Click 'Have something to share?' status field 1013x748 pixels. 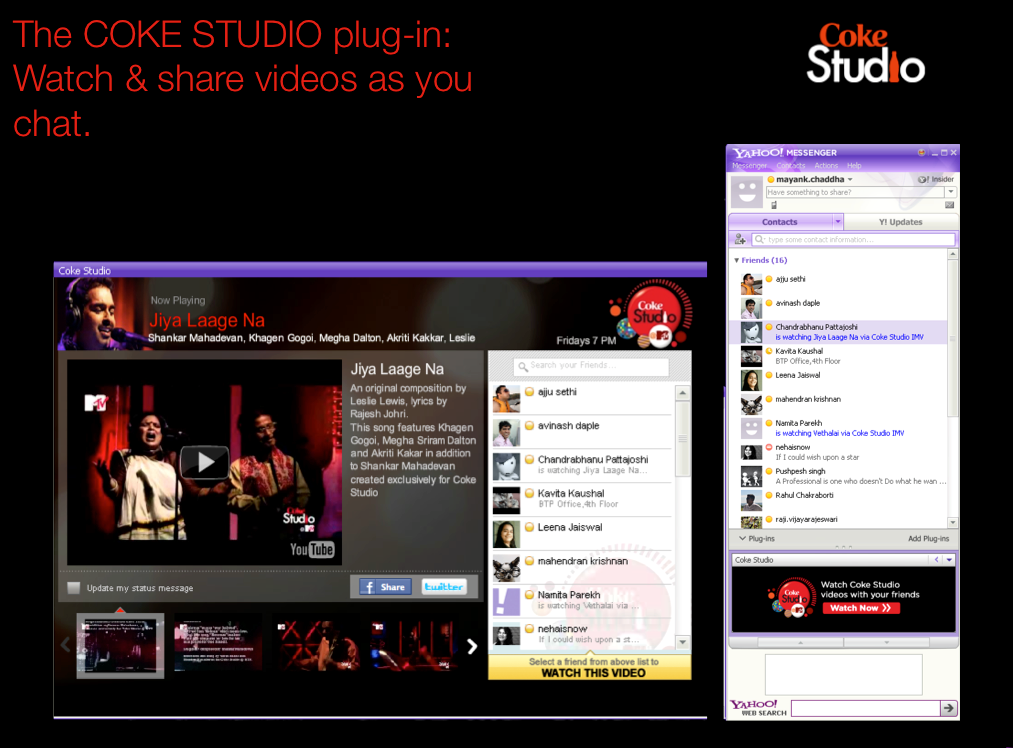[x=854, y=192]
